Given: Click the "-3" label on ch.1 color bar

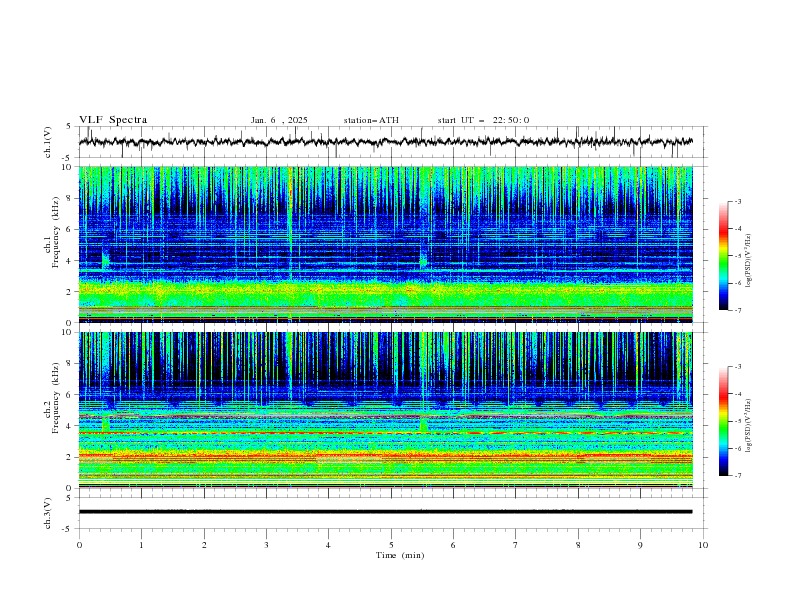Looking at the screenshot, I should click(737, 201).
